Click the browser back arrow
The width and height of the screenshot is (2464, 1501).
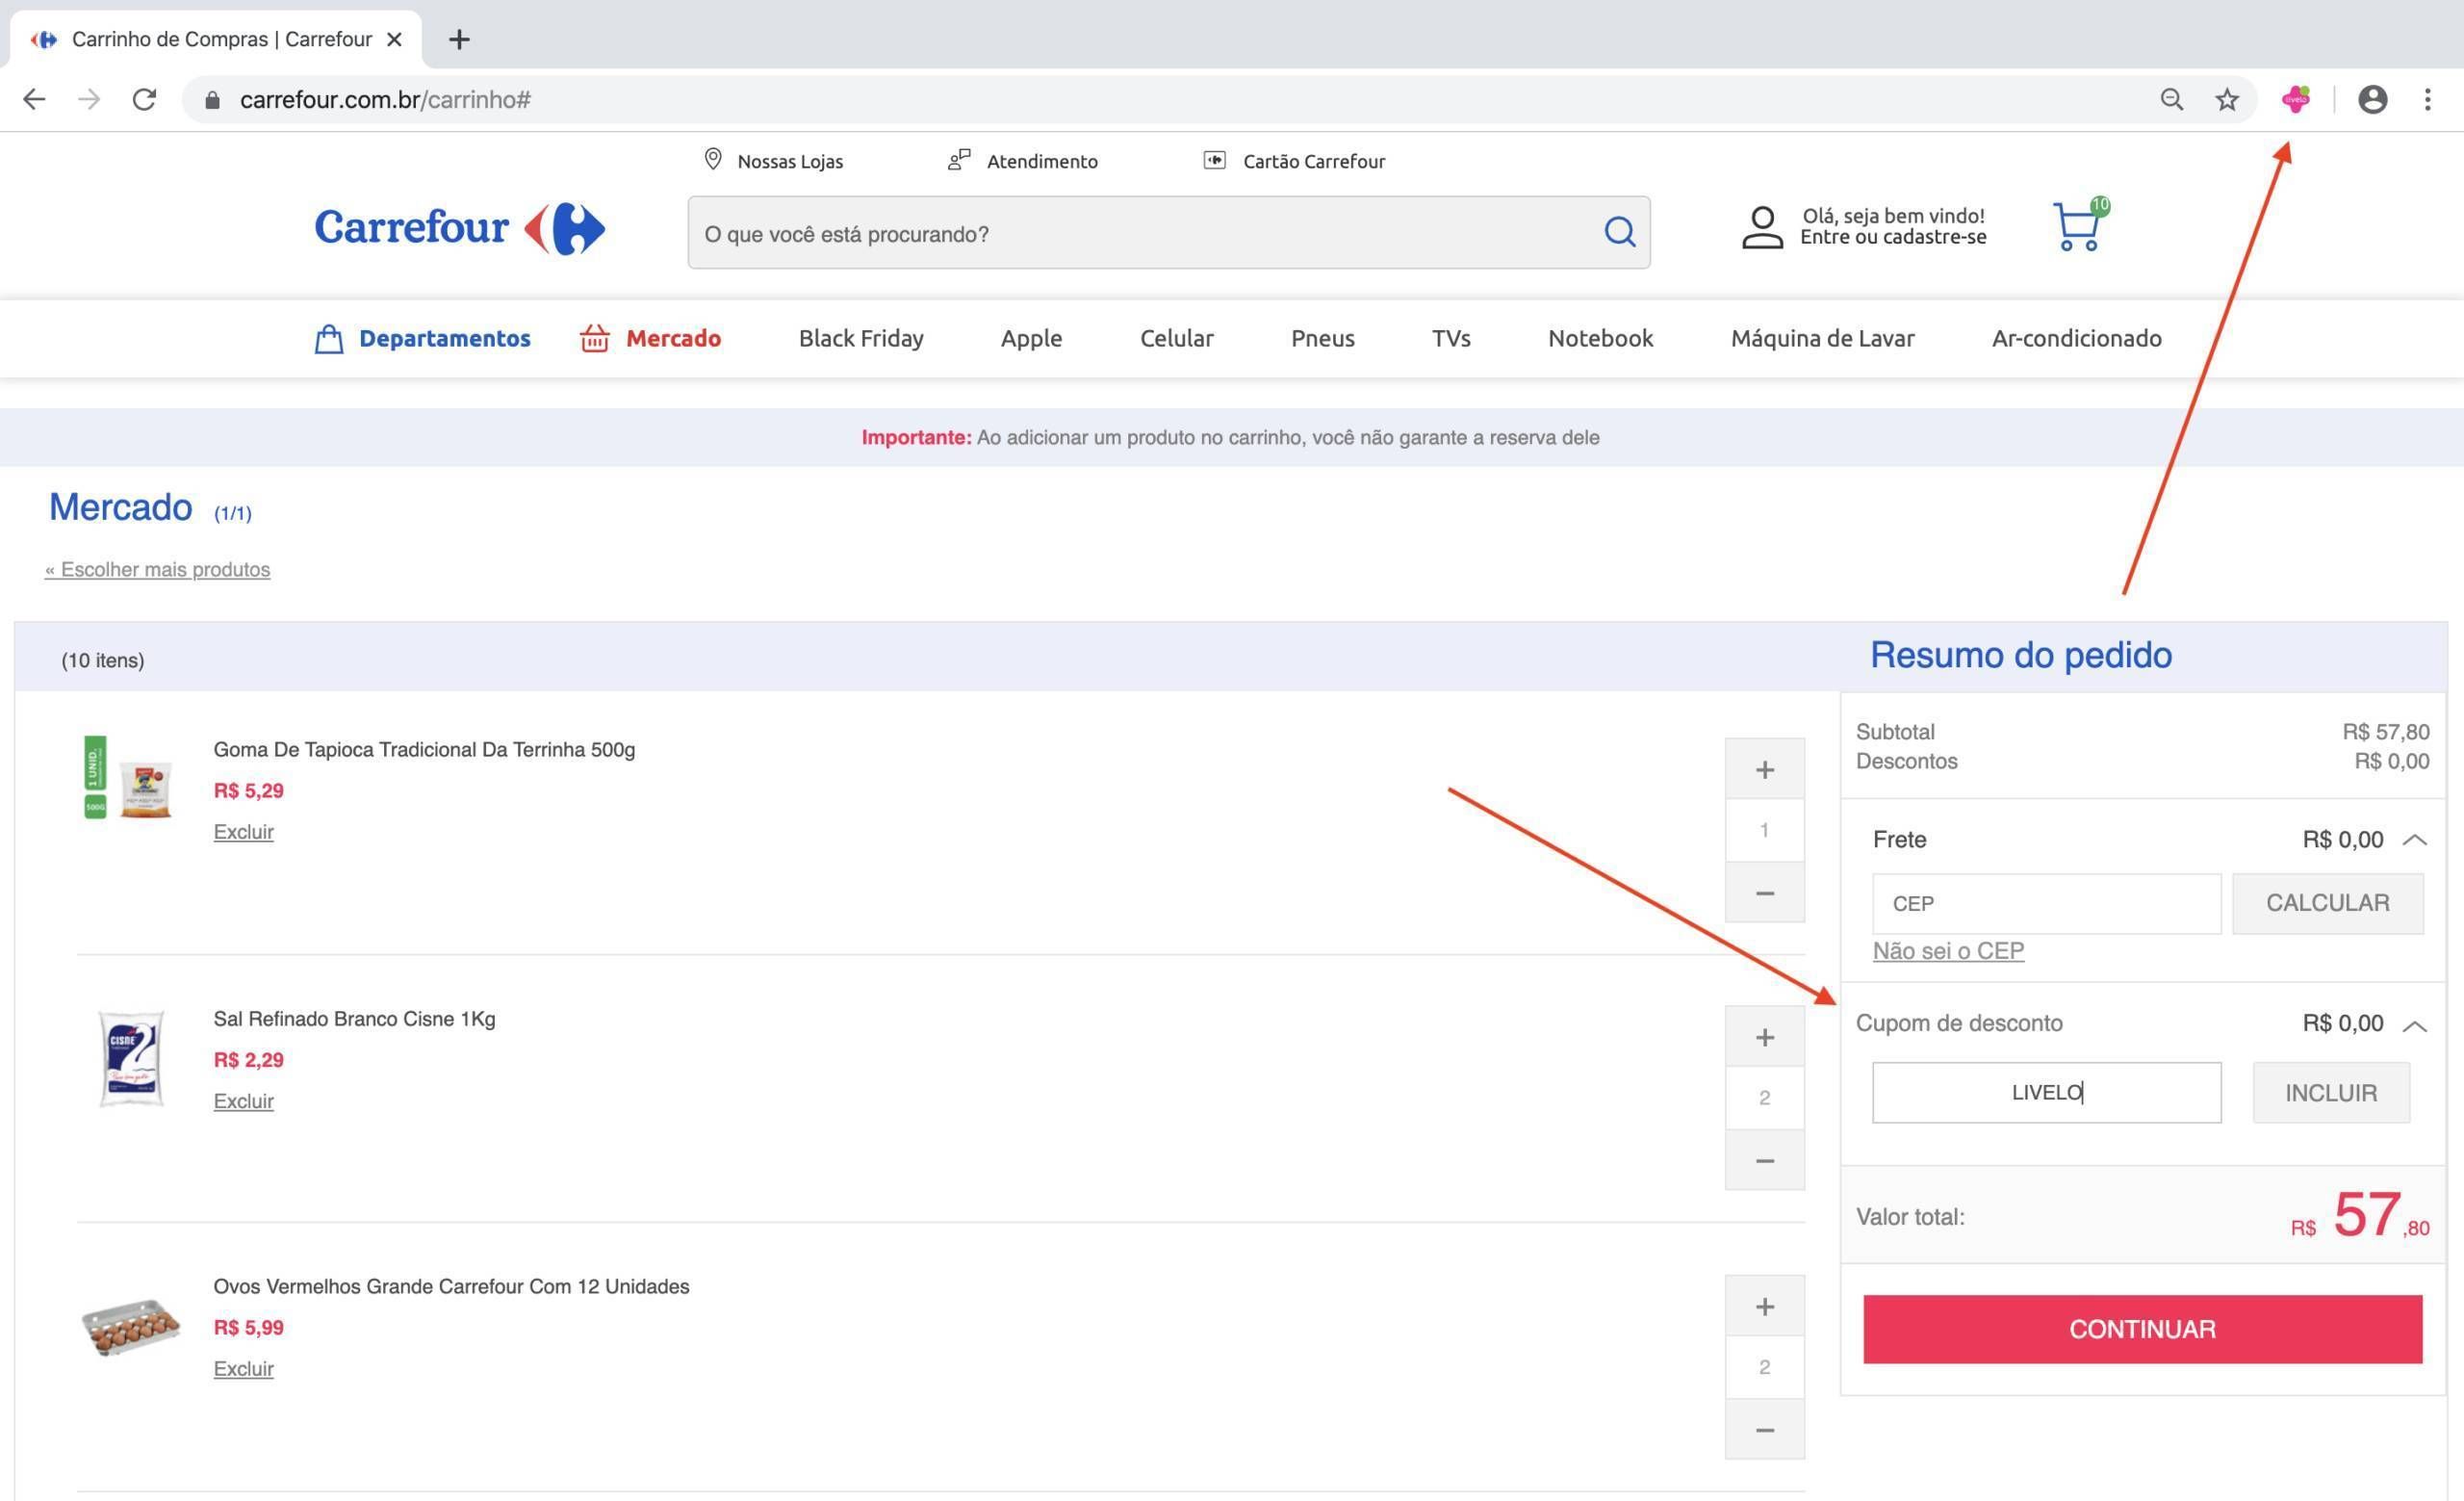(x=34, y=99)
